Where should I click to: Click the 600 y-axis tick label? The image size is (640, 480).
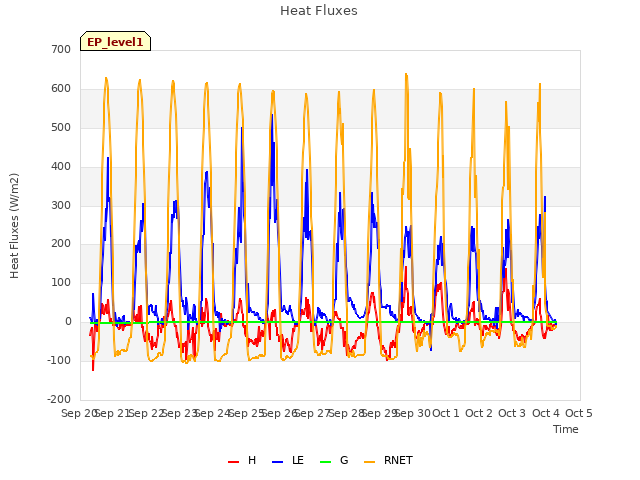(61, 89)
